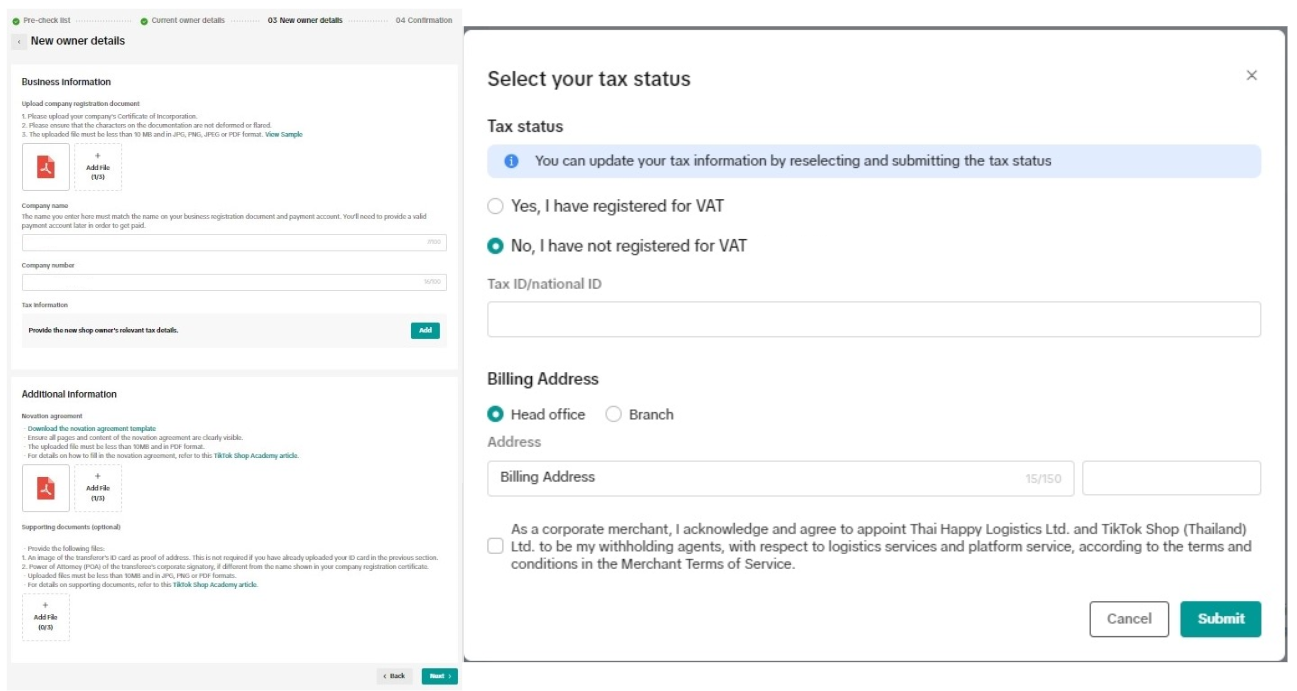Click Add button for Tax information
1297x691 pixels.
tap(425, 330)
